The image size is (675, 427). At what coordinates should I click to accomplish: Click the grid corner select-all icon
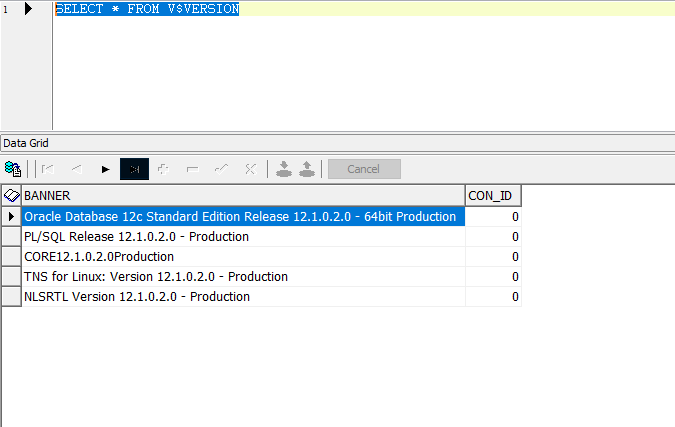point(11,195)
